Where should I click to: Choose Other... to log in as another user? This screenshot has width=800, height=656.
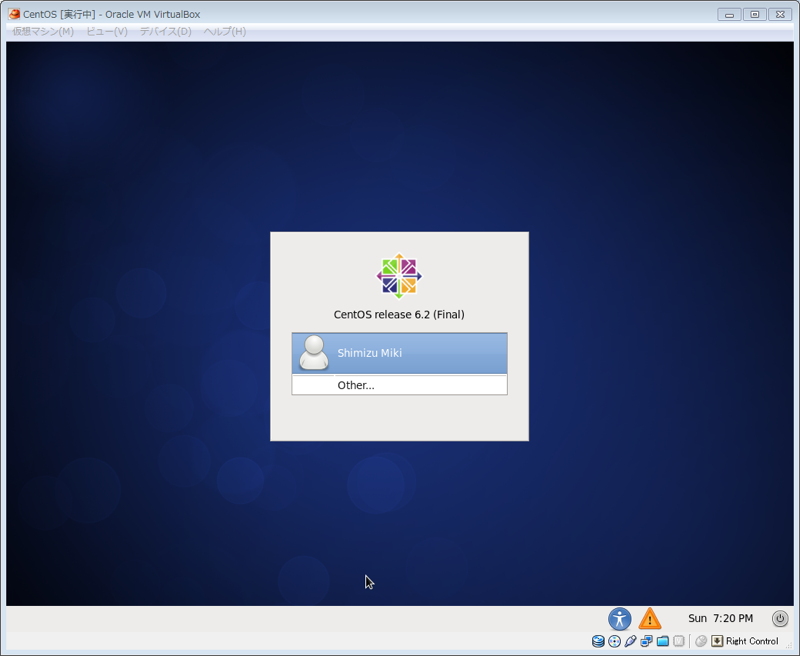tap(399, 385)
